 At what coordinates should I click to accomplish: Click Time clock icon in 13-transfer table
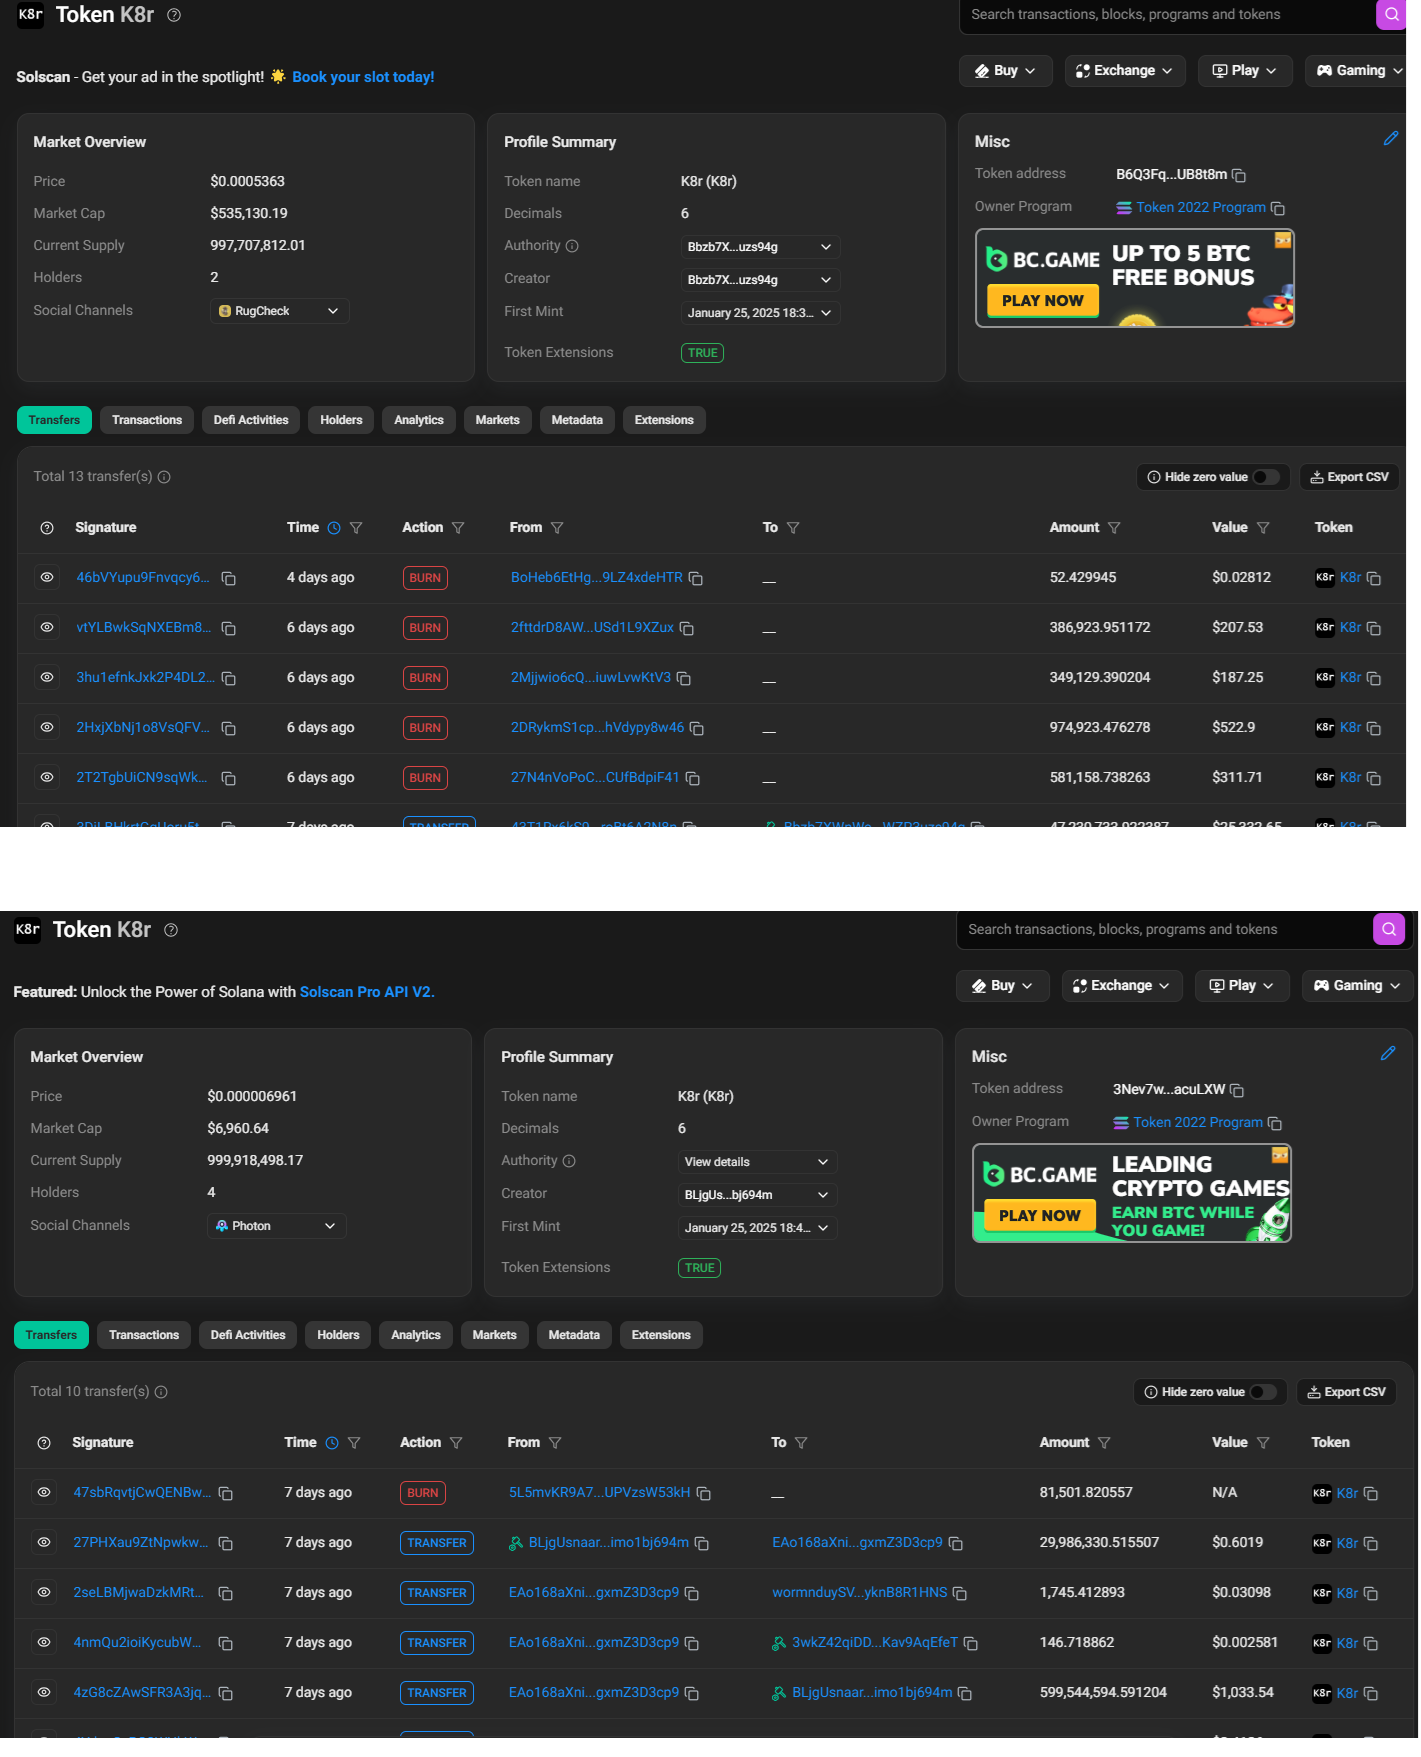coord(334,528)
